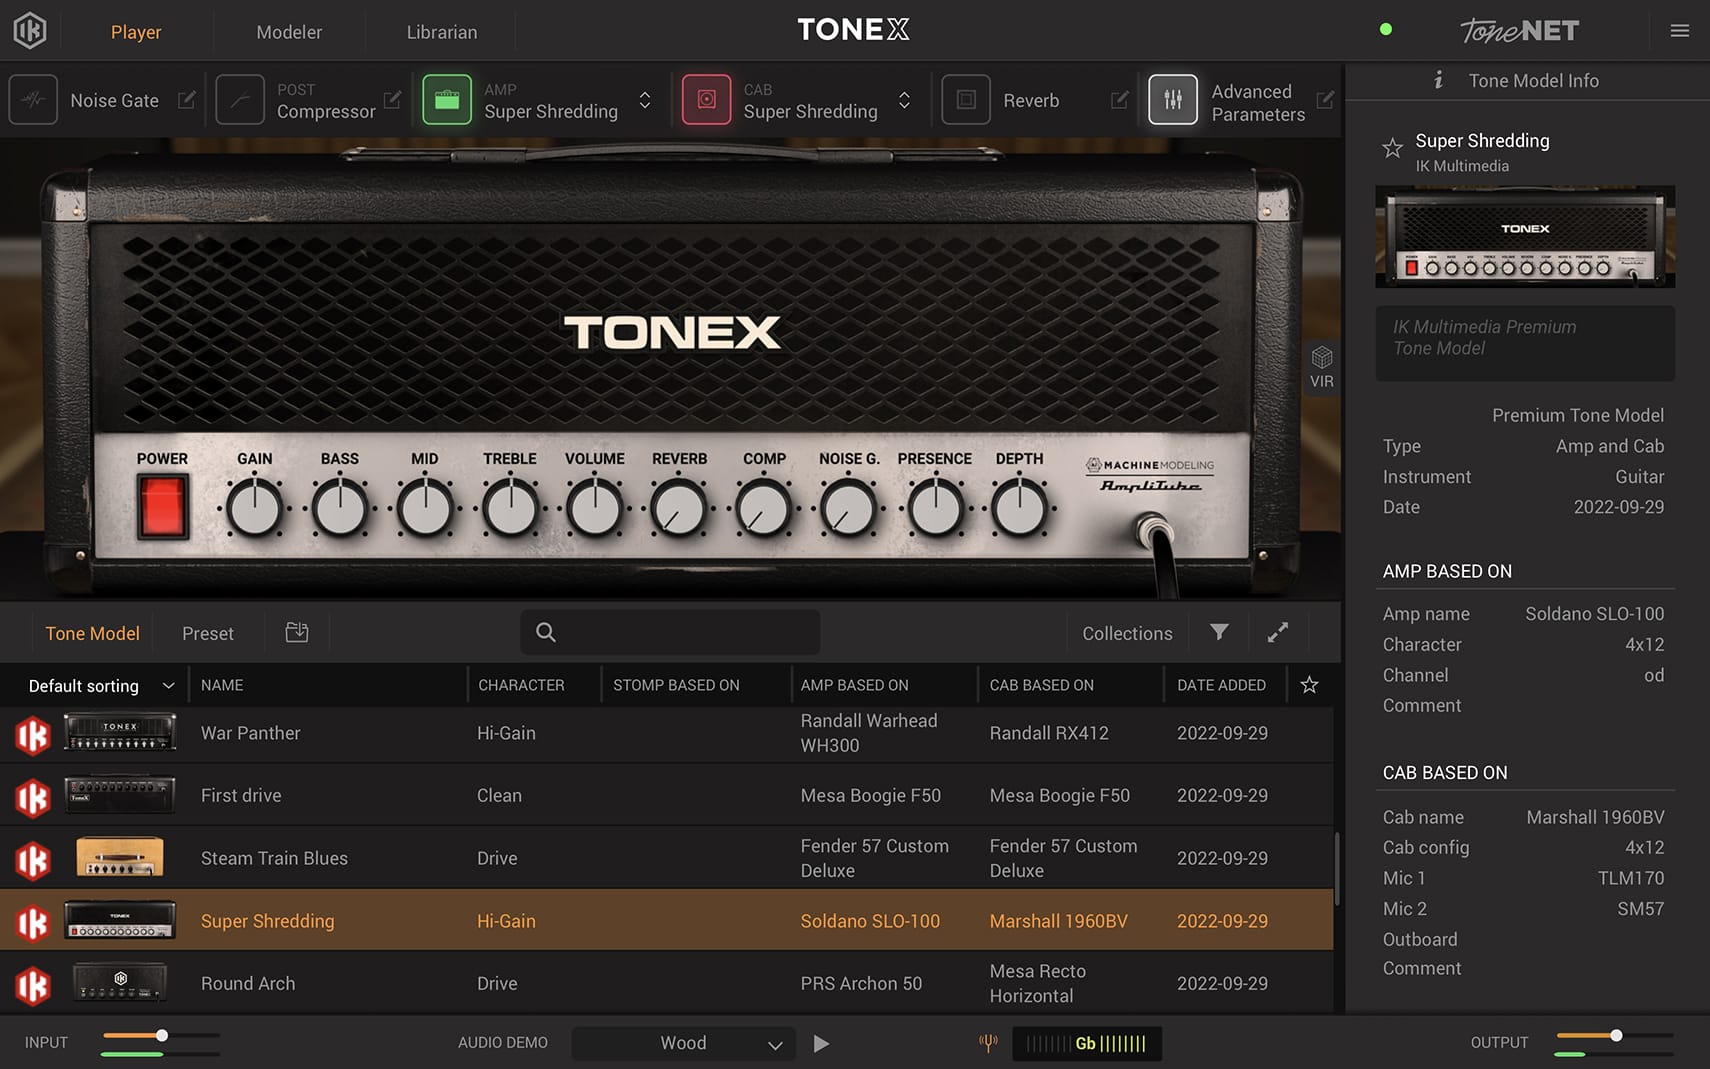Star the Super Shredding tone model
The width and height of the screenshot is (1710, 1069).
click(x=1393, y=148)
